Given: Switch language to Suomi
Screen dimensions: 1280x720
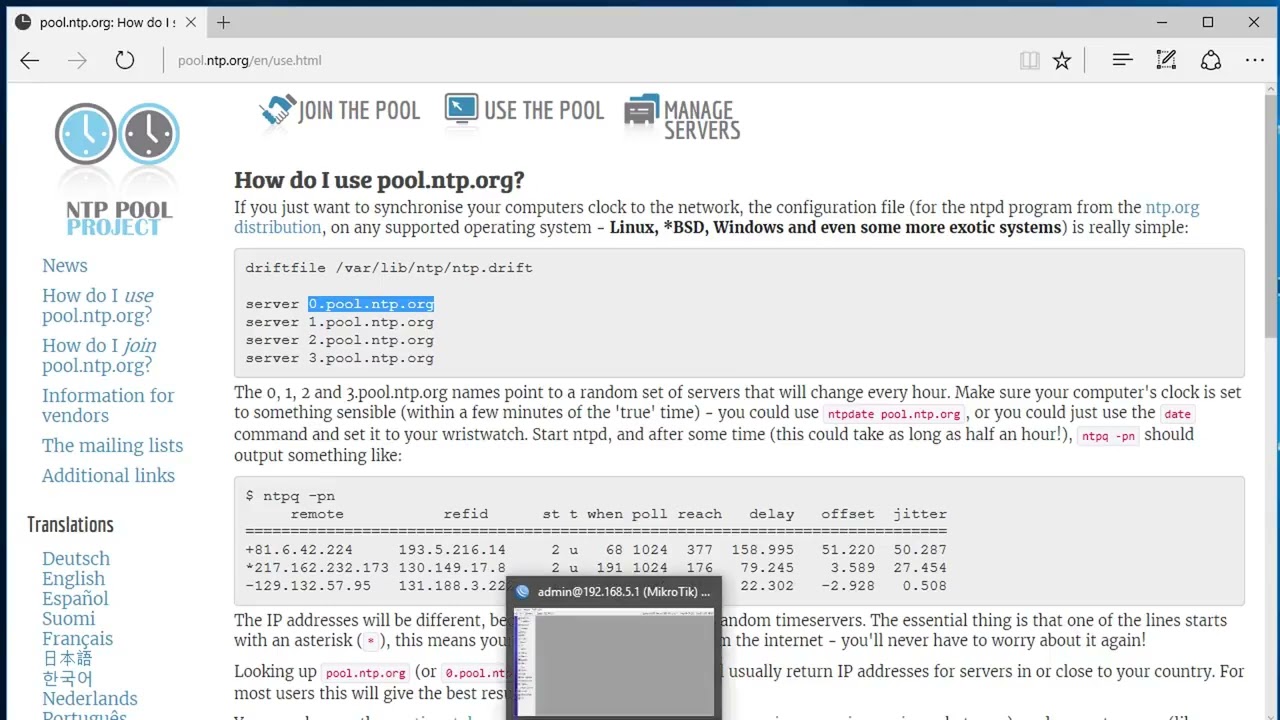Looking at the screenshot, I should click(x=69, y=619).
